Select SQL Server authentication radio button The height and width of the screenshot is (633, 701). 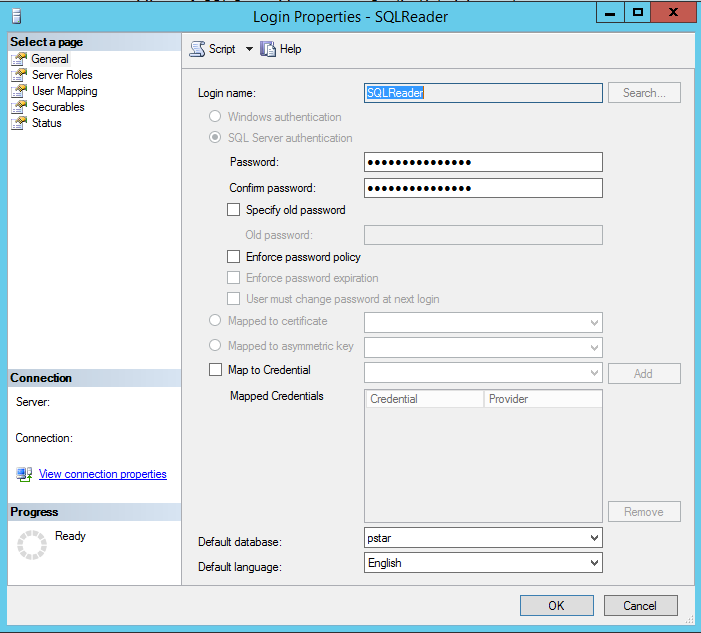(x=215, y=137)
